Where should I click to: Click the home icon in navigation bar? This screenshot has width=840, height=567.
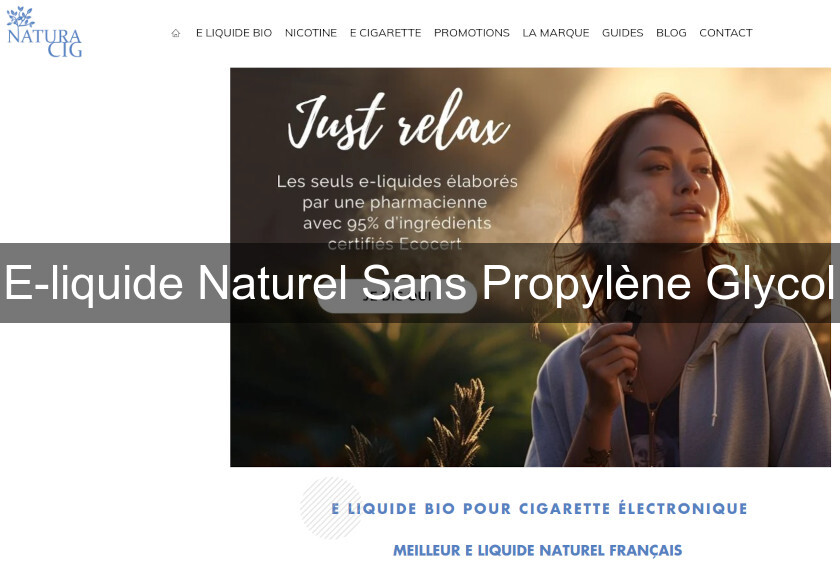point(175,33)
